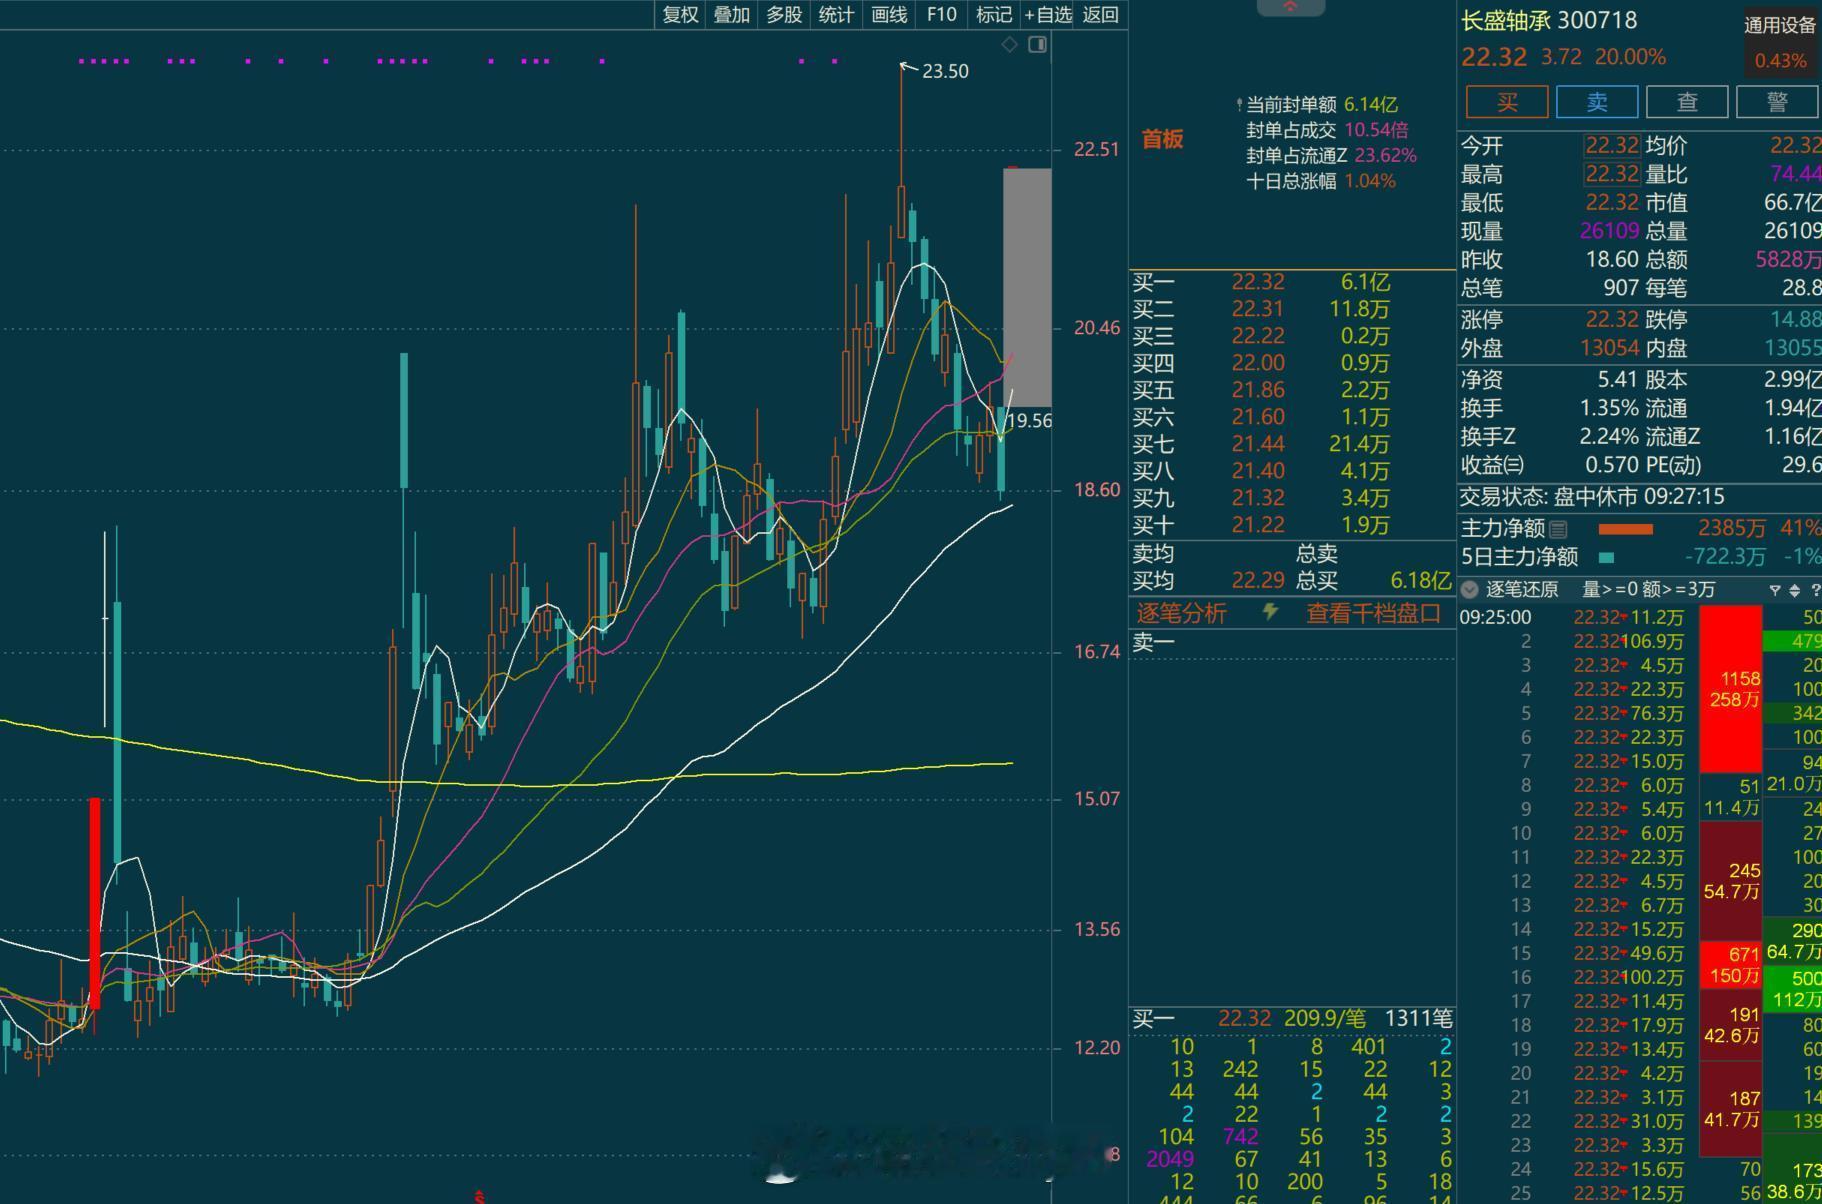Image resolution: width=1822 pixels, height=1204 pixels.
Task: Click the 查 lookup button
Action: coord(1687,102)
